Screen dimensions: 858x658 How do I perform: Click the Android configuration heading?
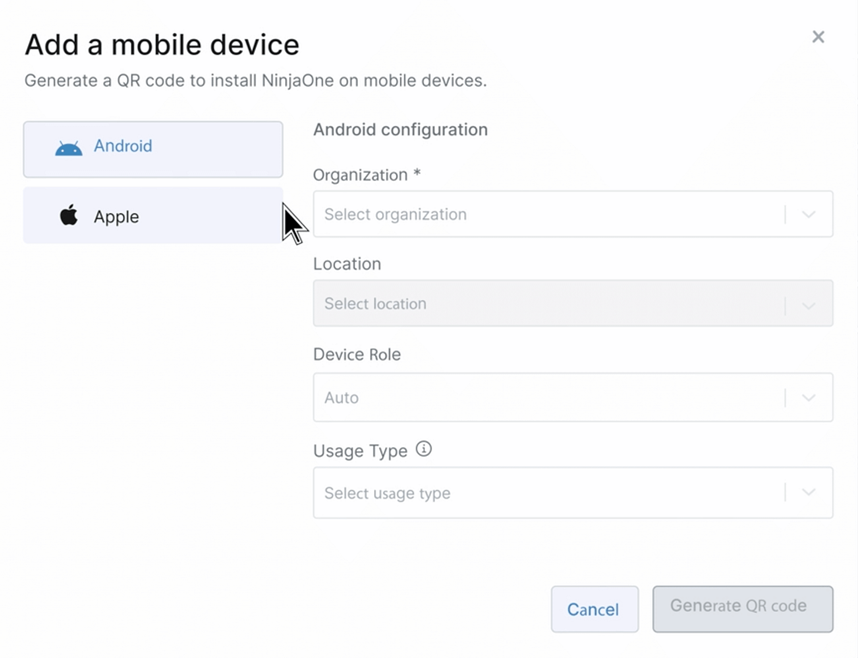(x=400, y=129)
